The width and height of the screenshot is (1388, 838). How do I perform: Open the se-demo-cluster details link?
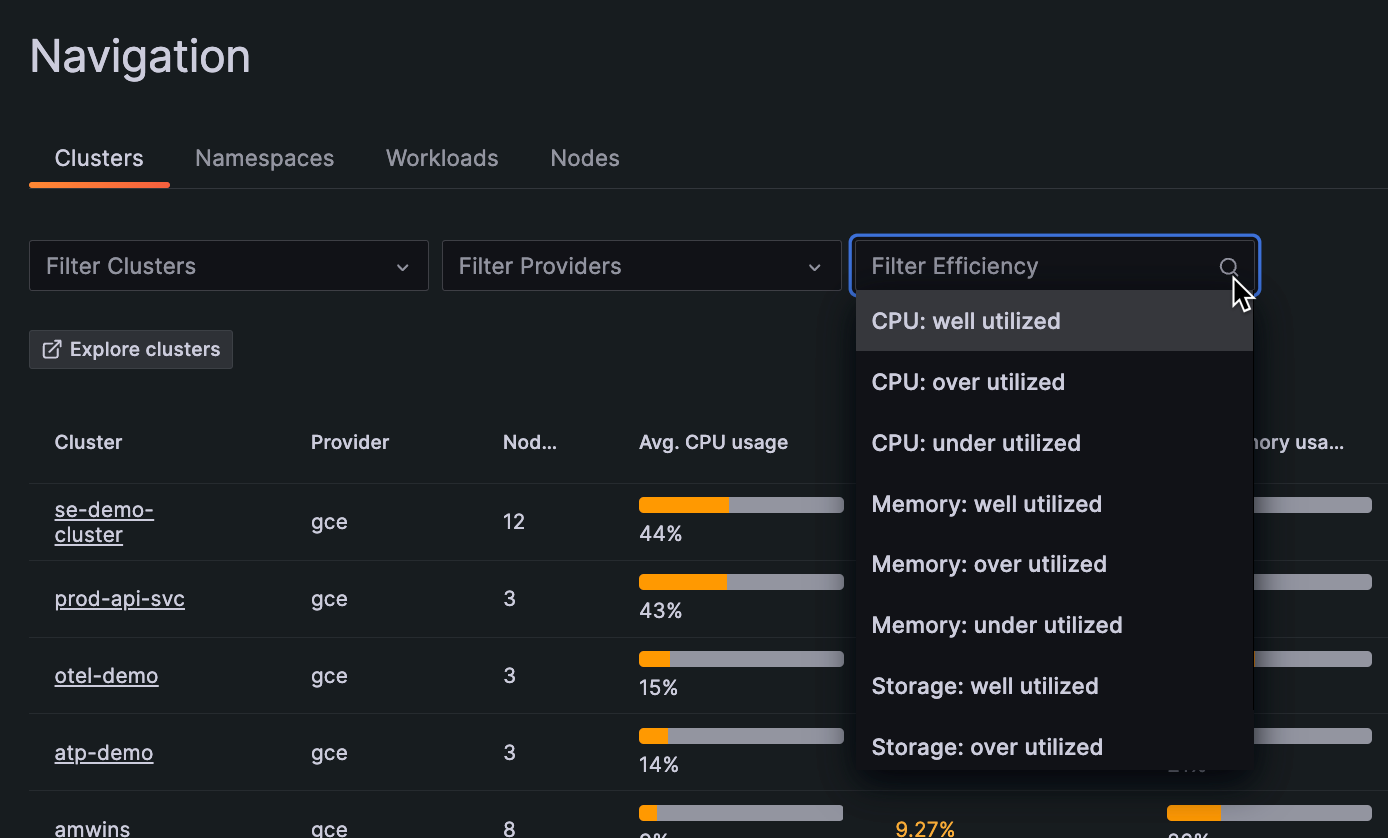coord(104,522)
